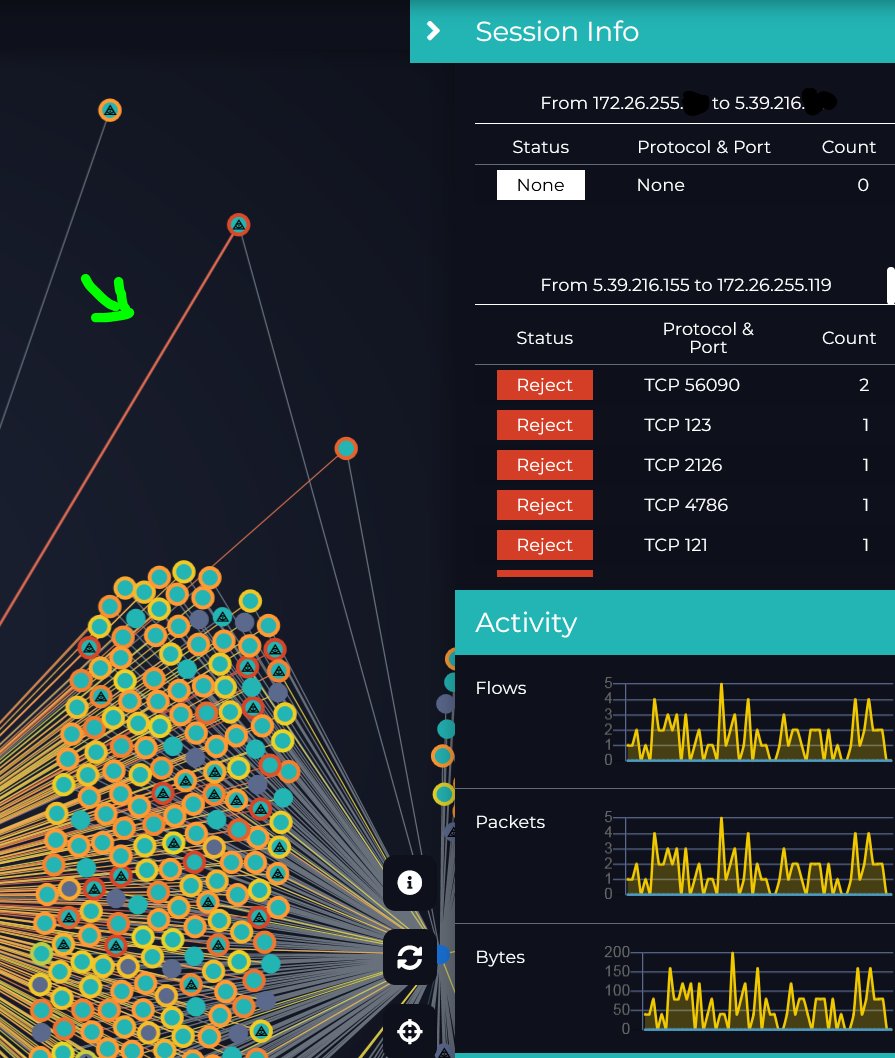
Task: Select the TCP 56090 protocol cell
Action: 691,385
